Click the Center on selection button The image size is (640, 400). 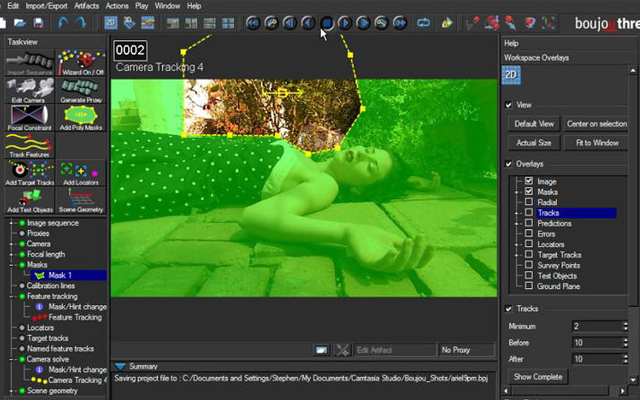(x=597, y=124)
